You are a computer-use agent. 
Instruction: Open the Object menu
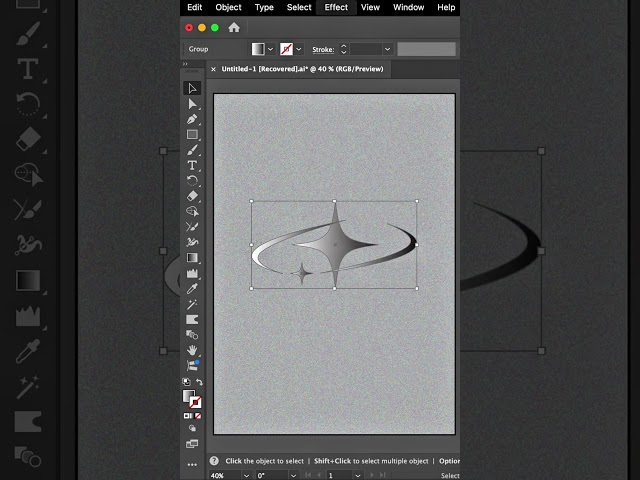(x=229, y=7)
